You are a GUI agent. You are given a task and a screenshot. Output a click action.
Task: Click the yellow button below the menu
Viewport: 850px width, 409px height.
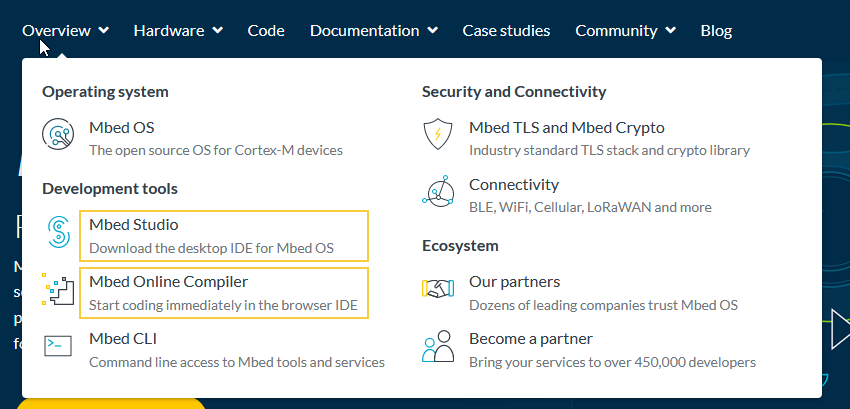tap(110, 403)
